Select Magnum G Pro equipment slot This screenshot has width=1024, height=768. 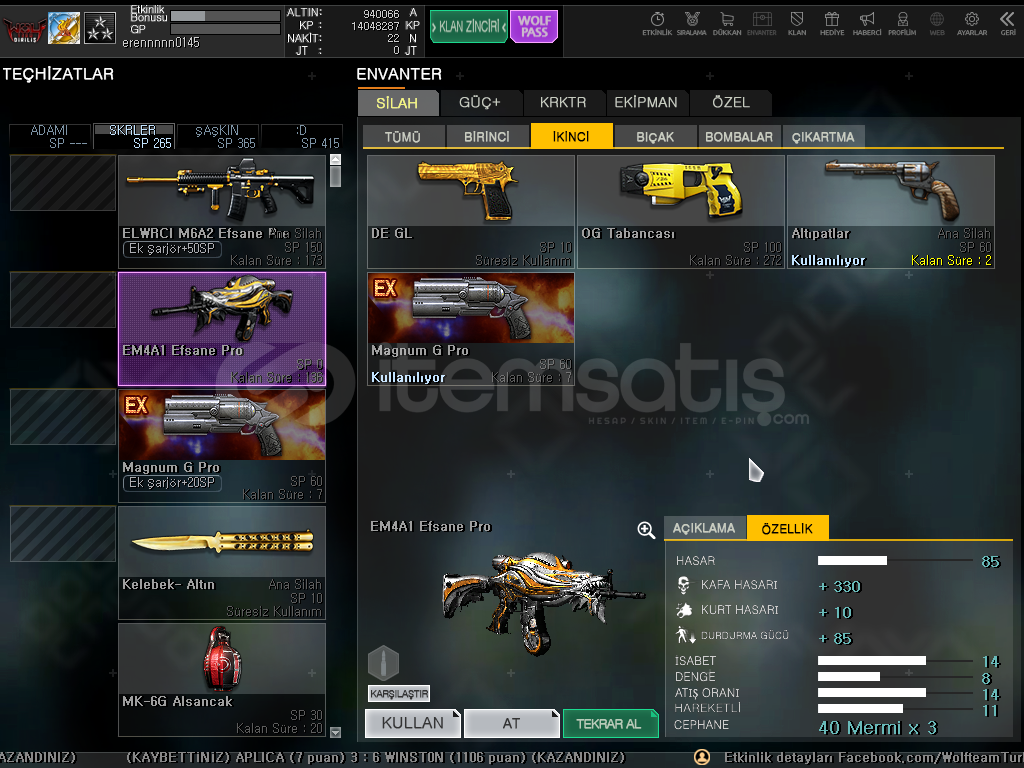point(222,446)
